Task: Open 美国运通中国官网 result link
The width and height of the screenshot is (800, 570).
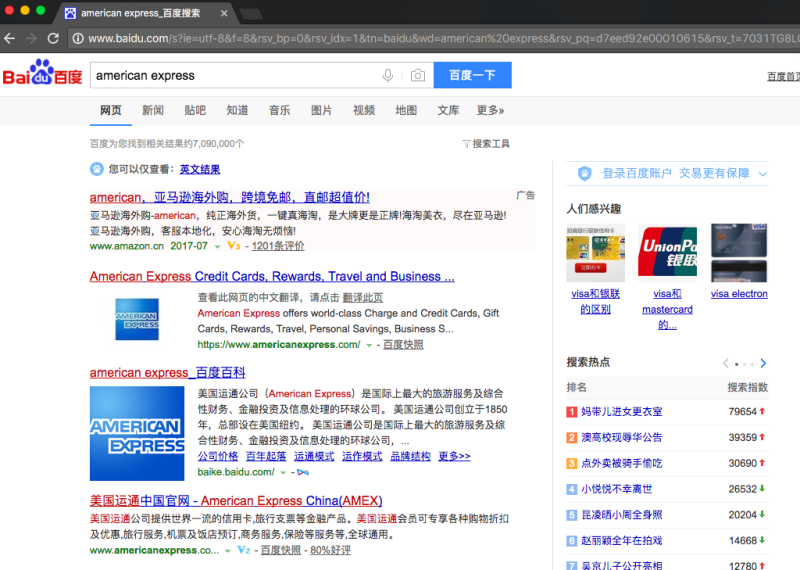Action: (236, 501)
